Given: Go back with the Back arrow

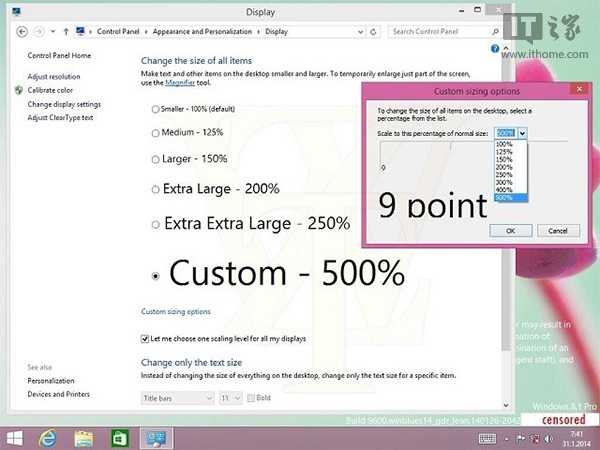Looking at the screenshot, I should coord(22,32).
